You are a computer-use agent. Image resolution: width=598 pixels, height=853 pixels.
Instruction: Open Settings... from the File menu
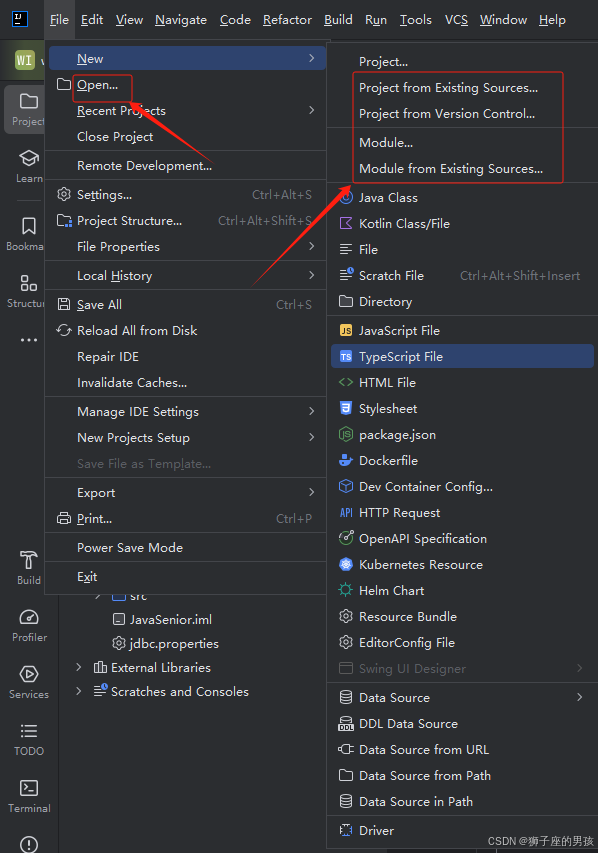click(x=185, y=195)
